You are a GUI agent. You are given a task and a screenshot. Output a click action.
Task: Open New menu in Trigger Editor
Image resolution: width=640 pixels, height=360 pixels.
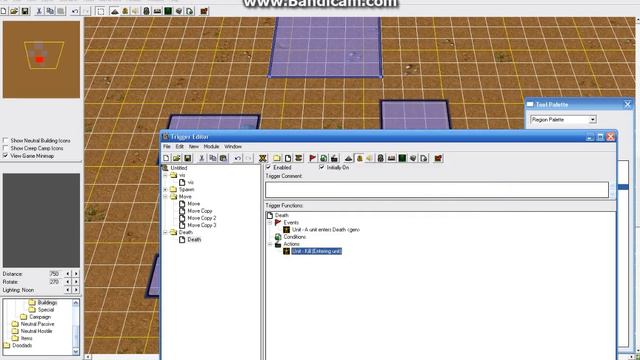pos(193,147)
